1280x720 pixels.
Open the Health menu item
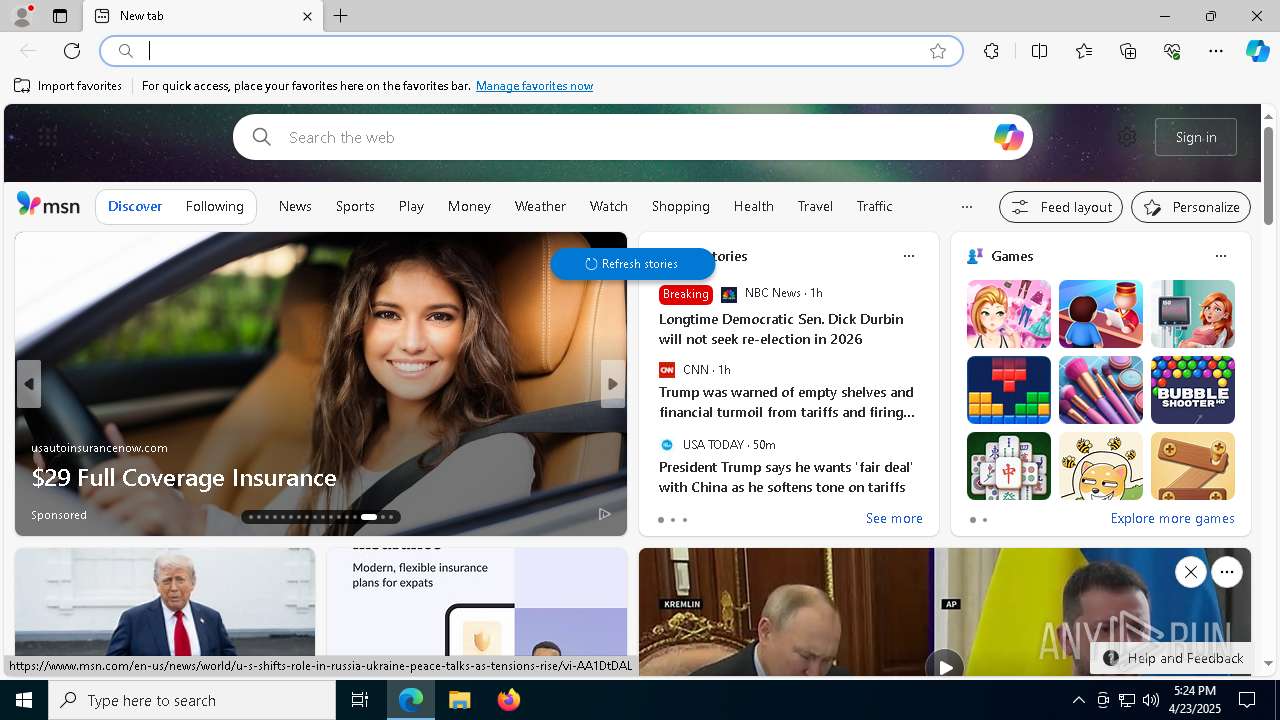click(753, 206)
